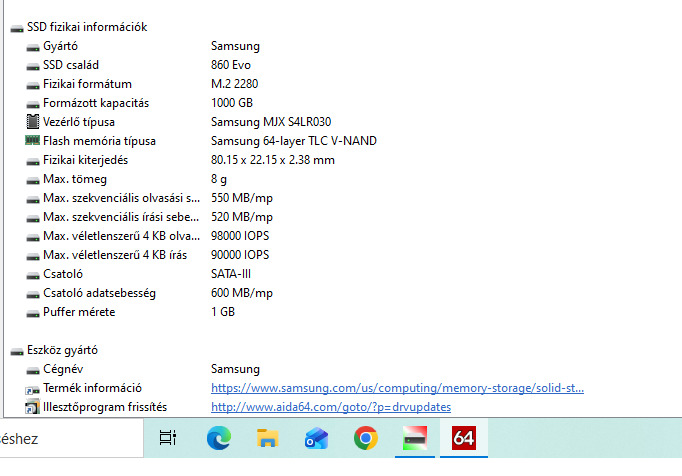Image resolution: width=682 pixels, height=476 pixels.
Task: Open Outlook from the taskbar
Action: pyautogui.click(x=316, y=438)
